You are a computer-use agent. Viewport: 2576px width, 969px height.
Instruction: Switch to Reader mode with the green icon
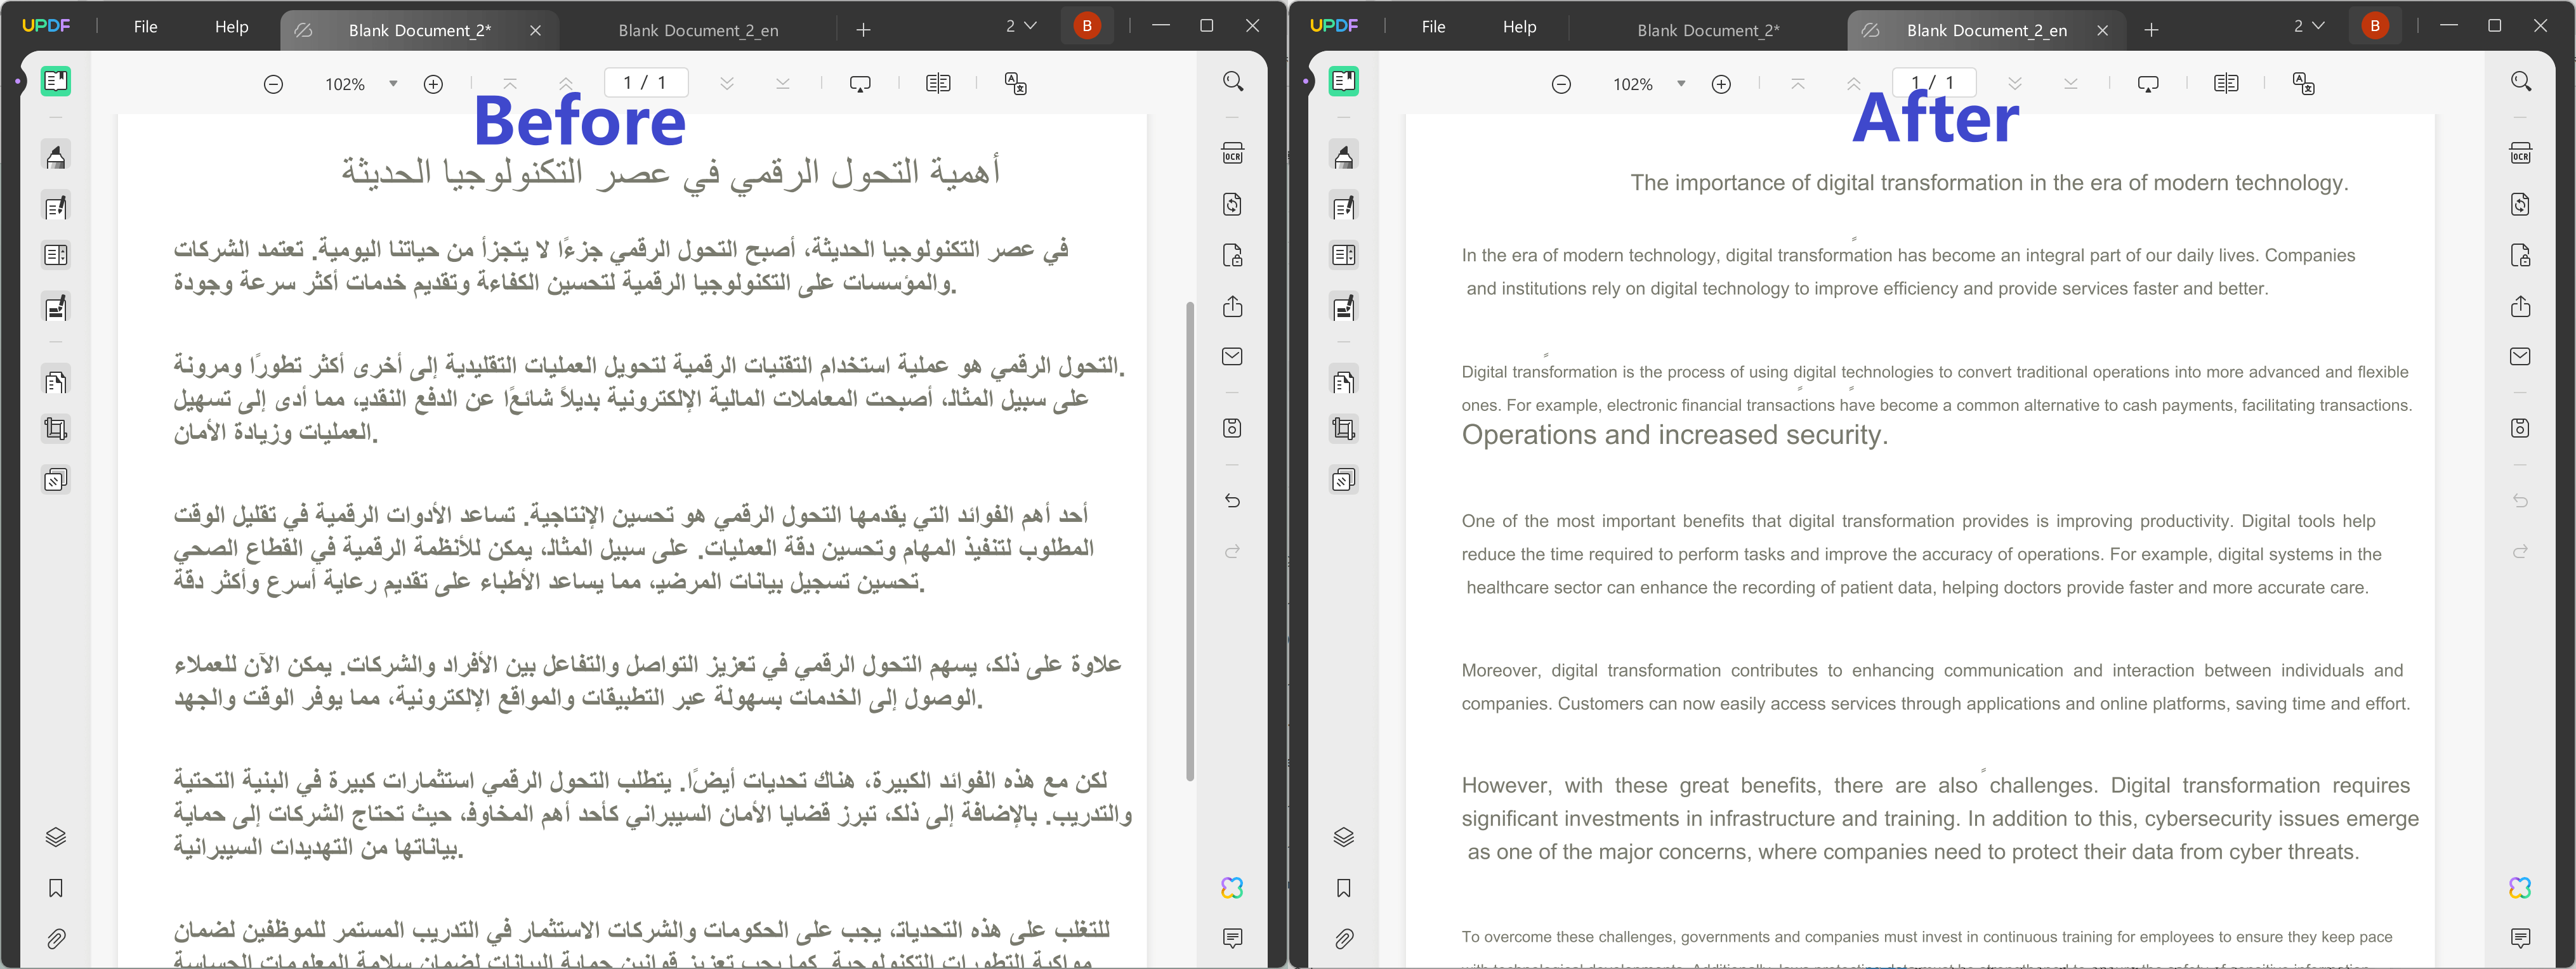coord(56,81)
